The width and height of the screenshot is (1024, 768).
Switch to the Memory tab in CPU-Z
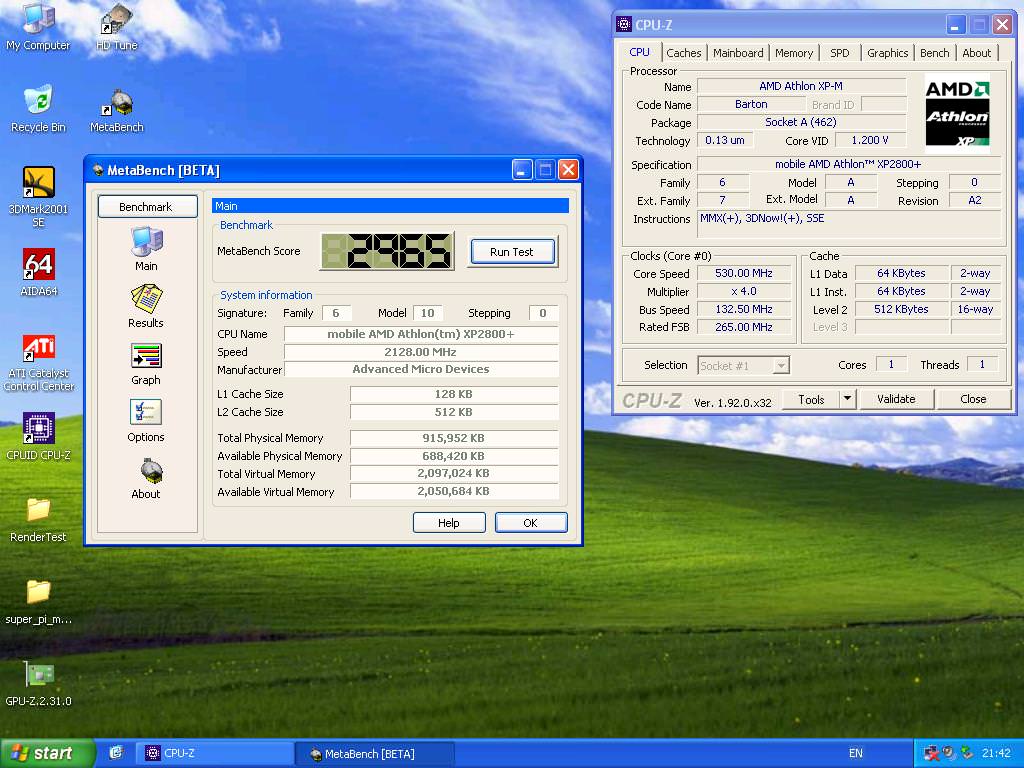tap(793, 53)
